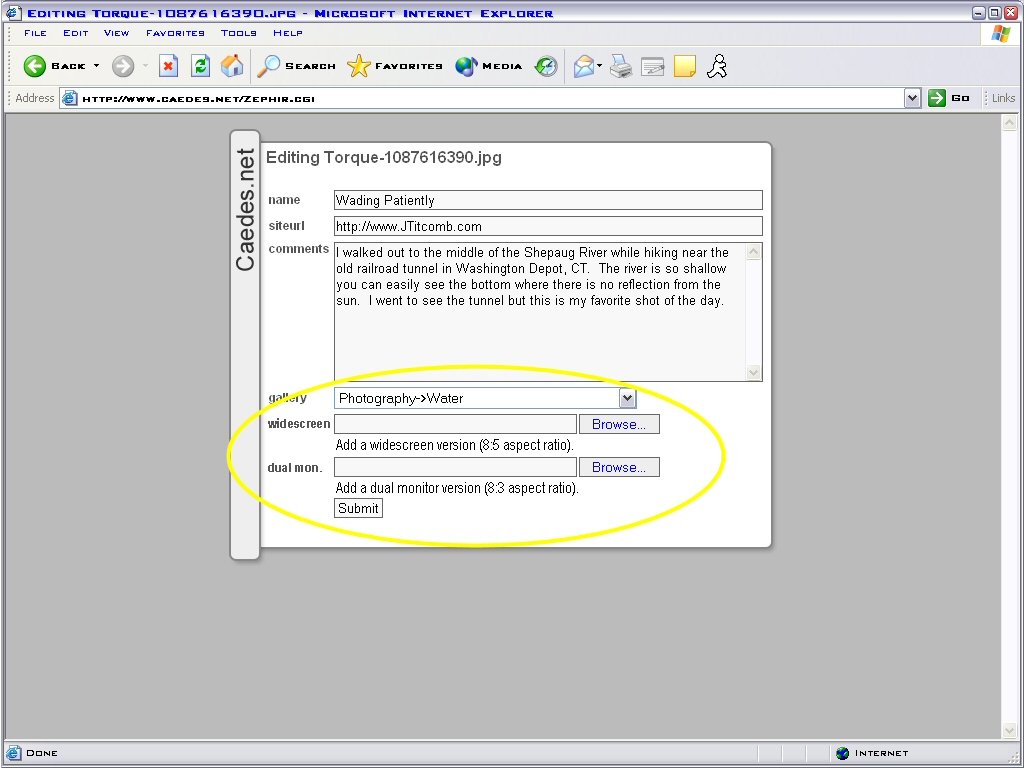Refresh the current page
This screenshot has height=768, width=1024.
click(x=200, y=66)
